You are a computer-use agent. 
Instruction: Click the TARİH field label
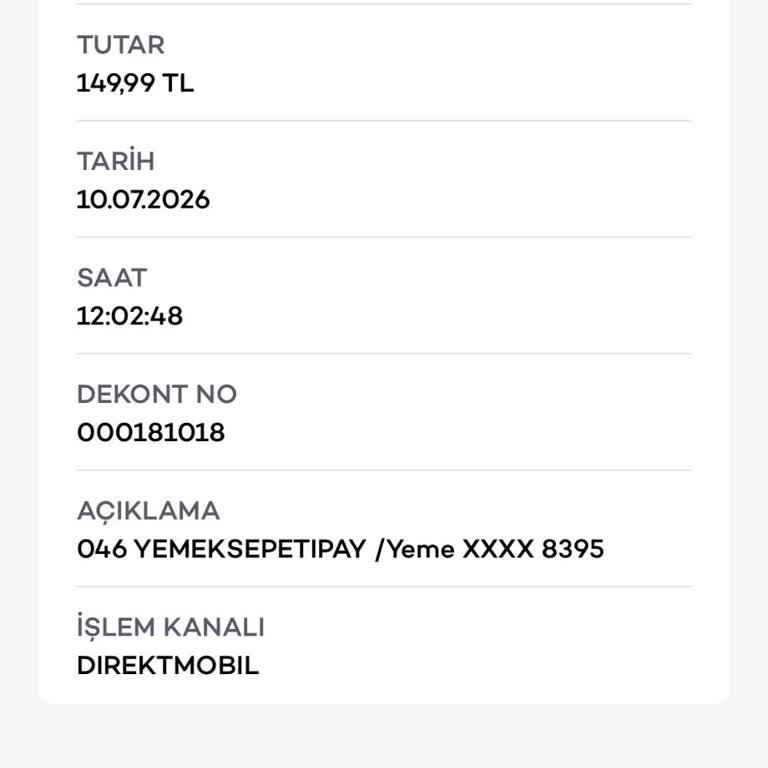pos(116,160)
